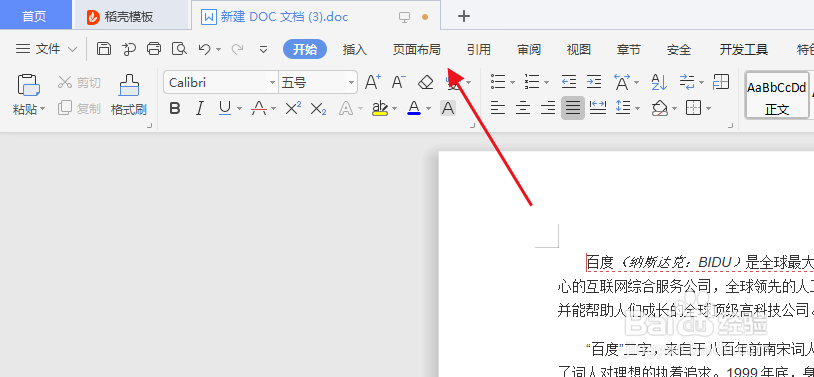Open the 开发工具 ribbon tab
The width and height of the screenshot is (814, 377).
tap(743, 50)
